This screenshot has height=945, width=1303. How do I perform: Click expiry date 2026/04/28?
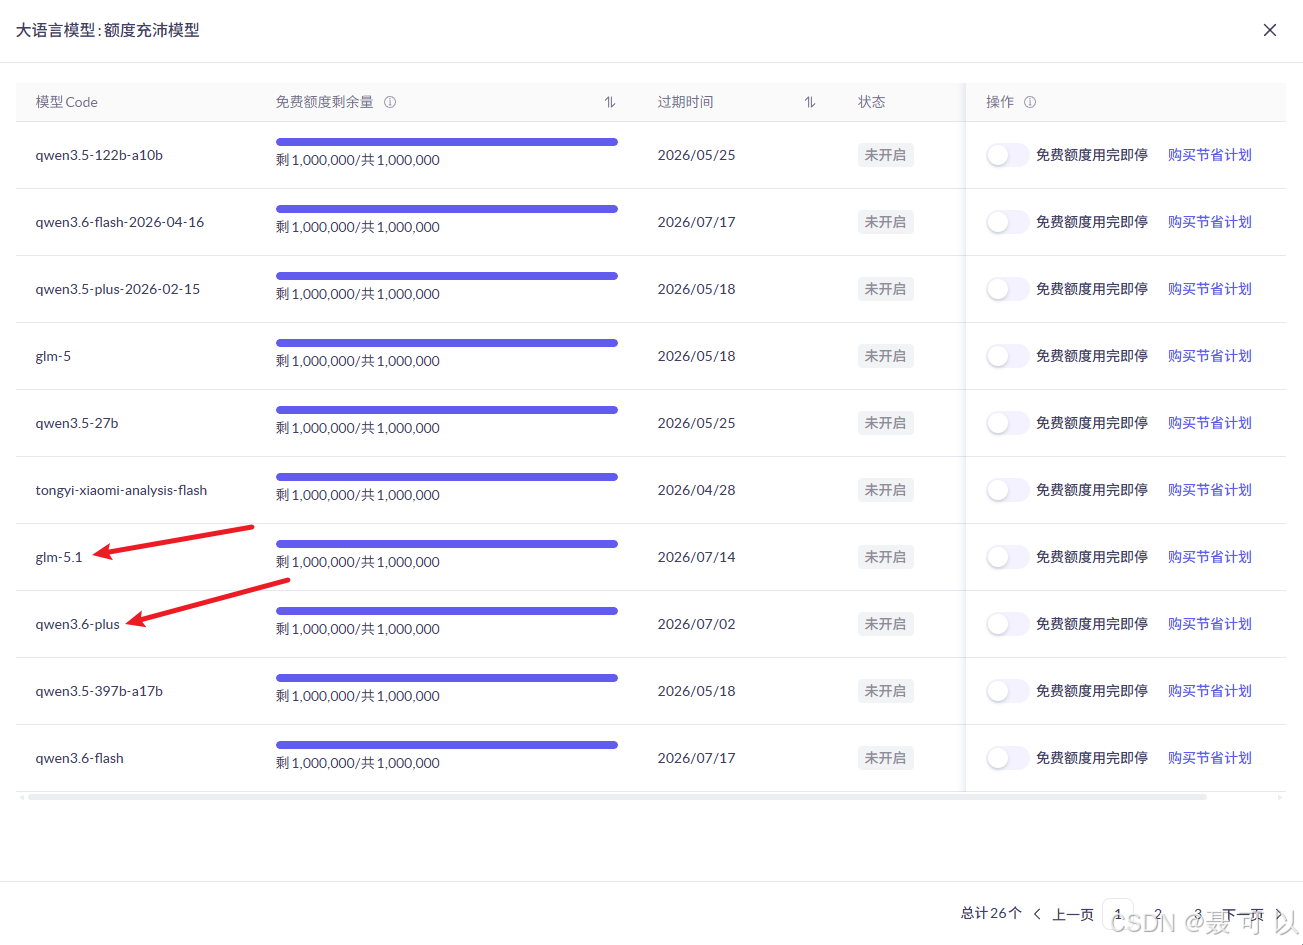[696, 490]
